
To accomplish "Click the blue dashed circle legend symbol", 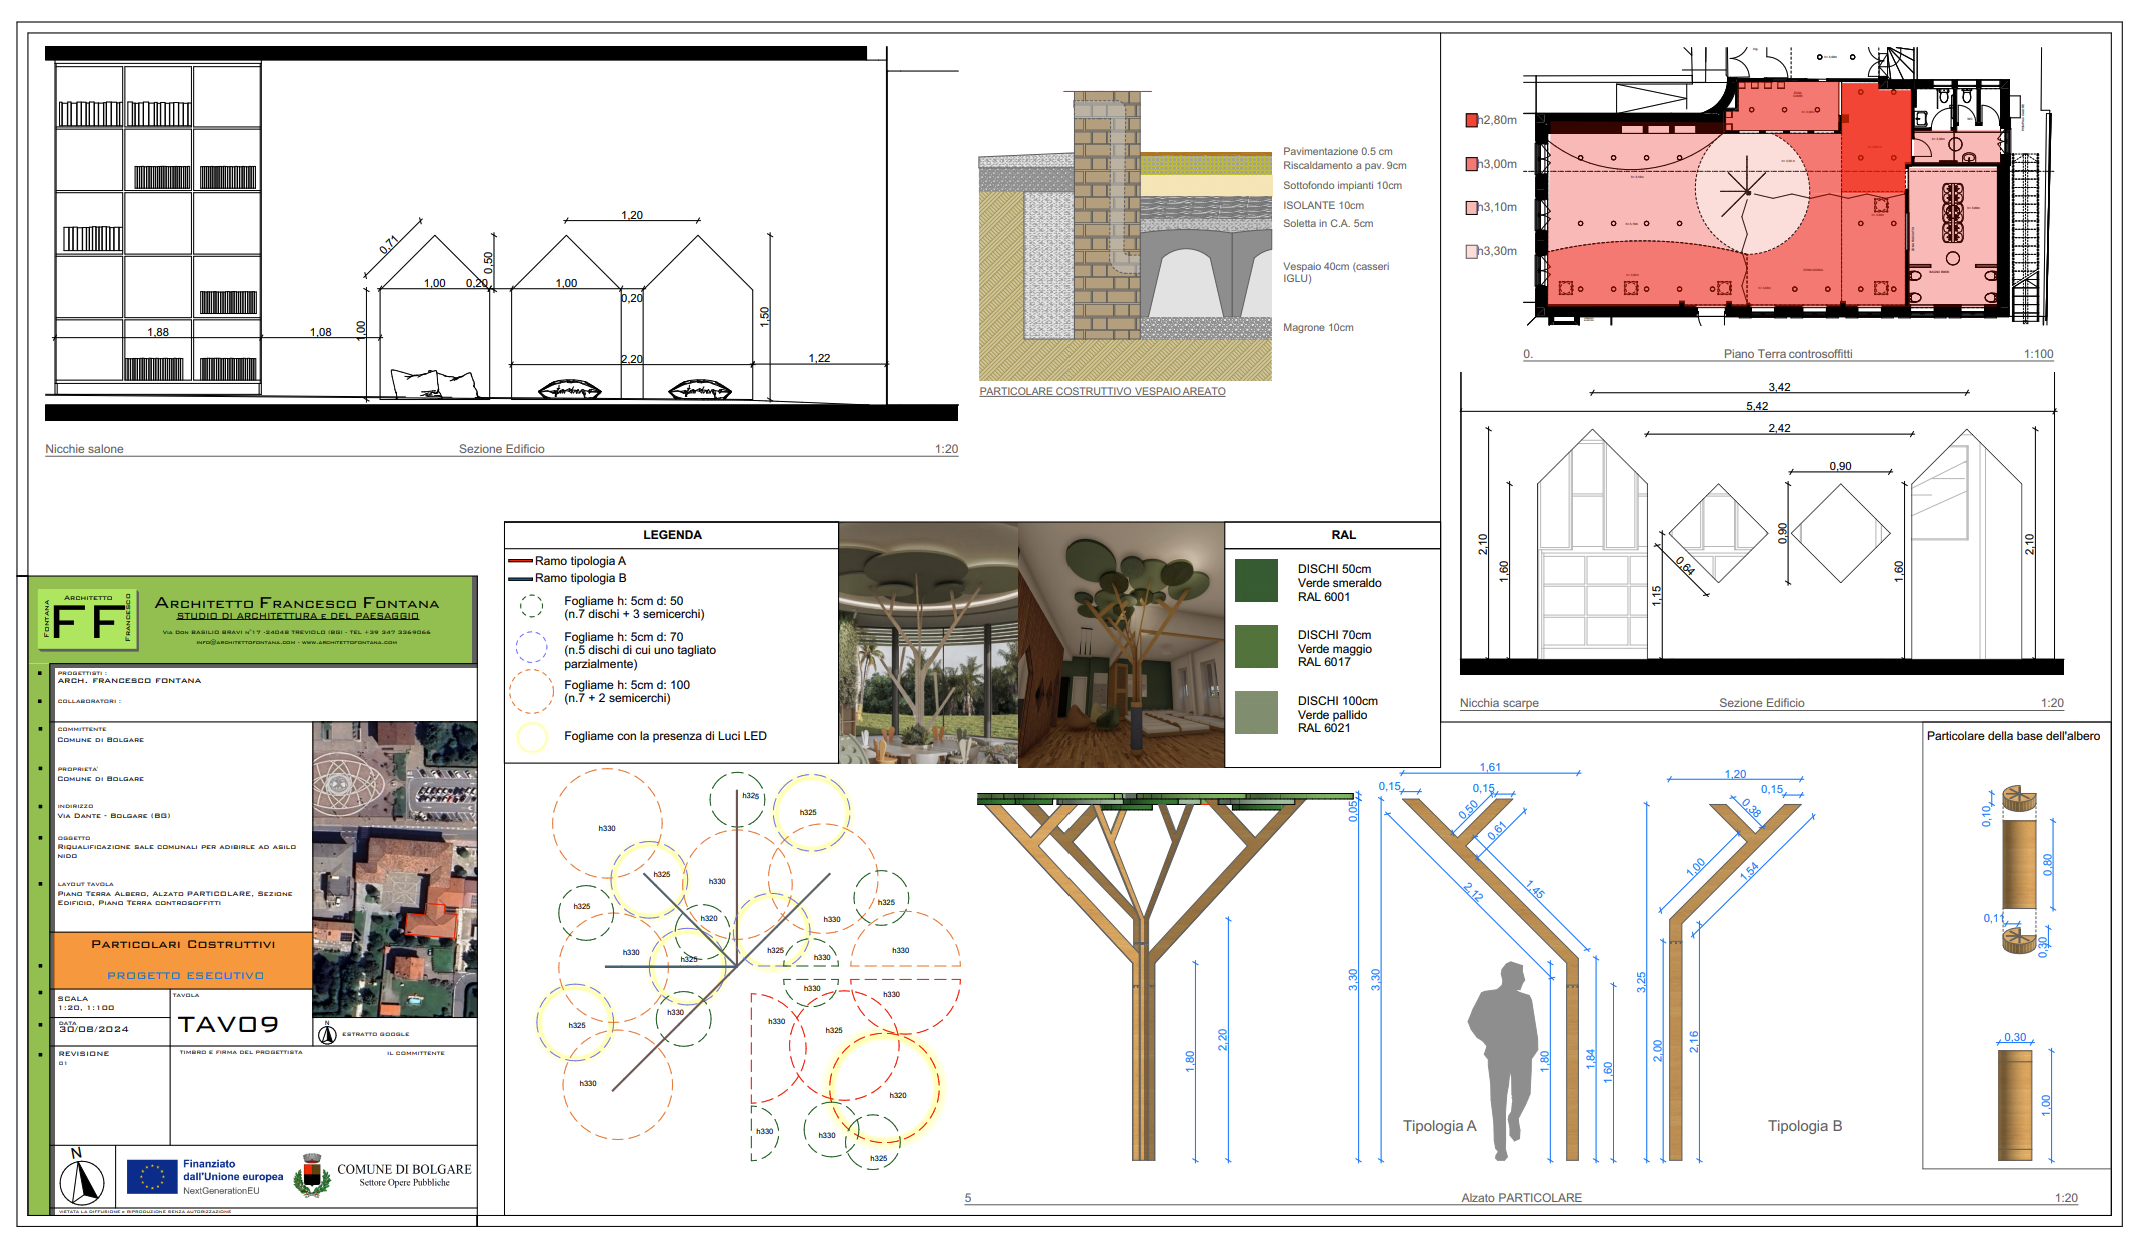I will click(531, 647).
